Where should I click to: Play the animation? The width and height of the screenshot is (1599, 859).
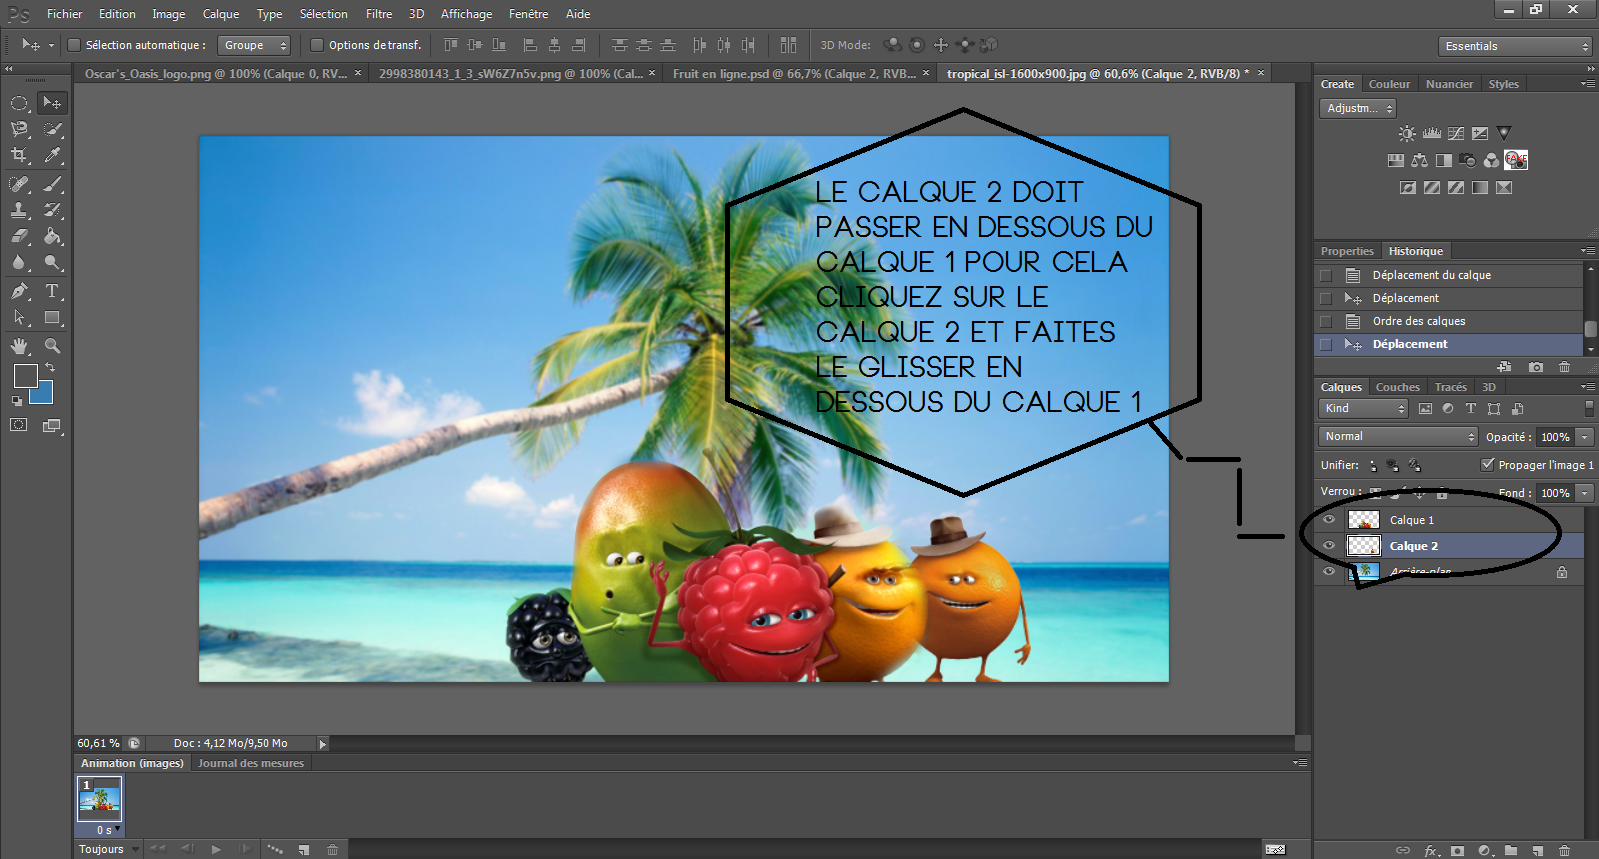(x=216, y=849)
